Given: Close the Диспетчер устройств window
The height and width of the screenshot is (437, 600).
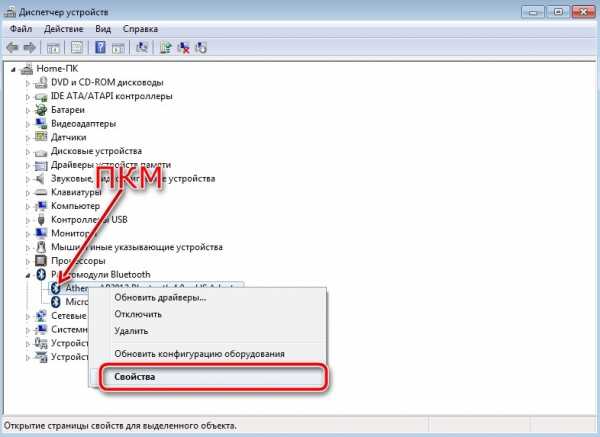Looking at the screenshot, I should tap(584, 12).
